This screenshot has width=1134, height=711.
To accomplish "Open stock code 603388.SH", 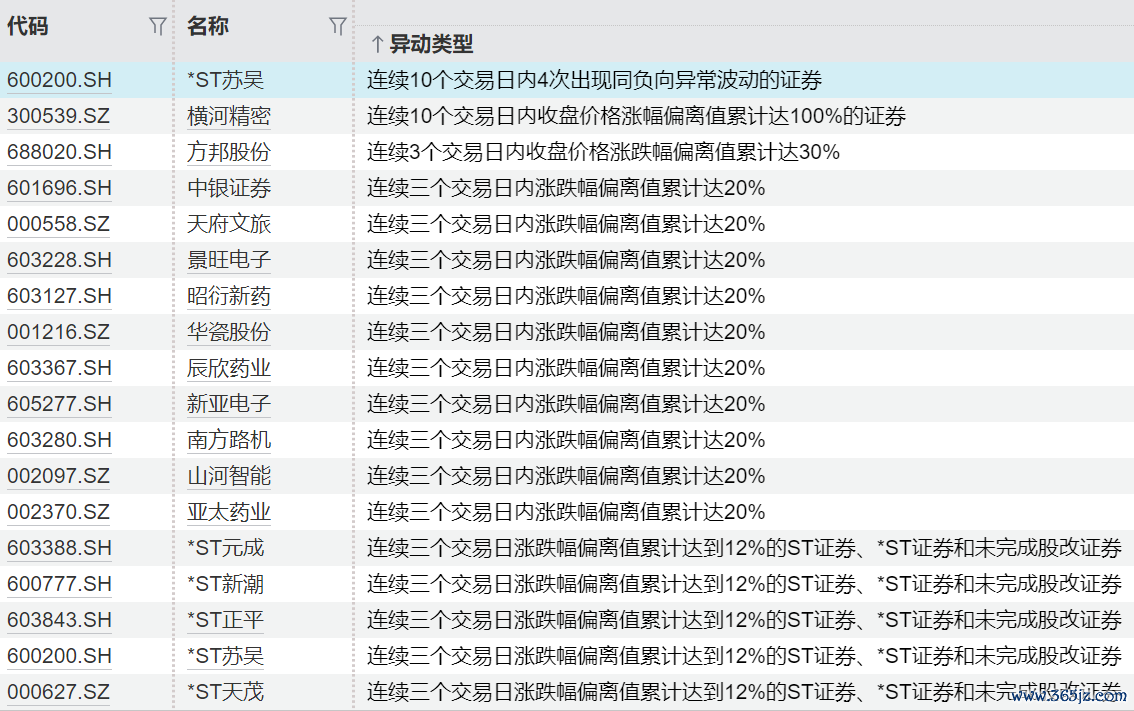I will (x=59, y=548).
